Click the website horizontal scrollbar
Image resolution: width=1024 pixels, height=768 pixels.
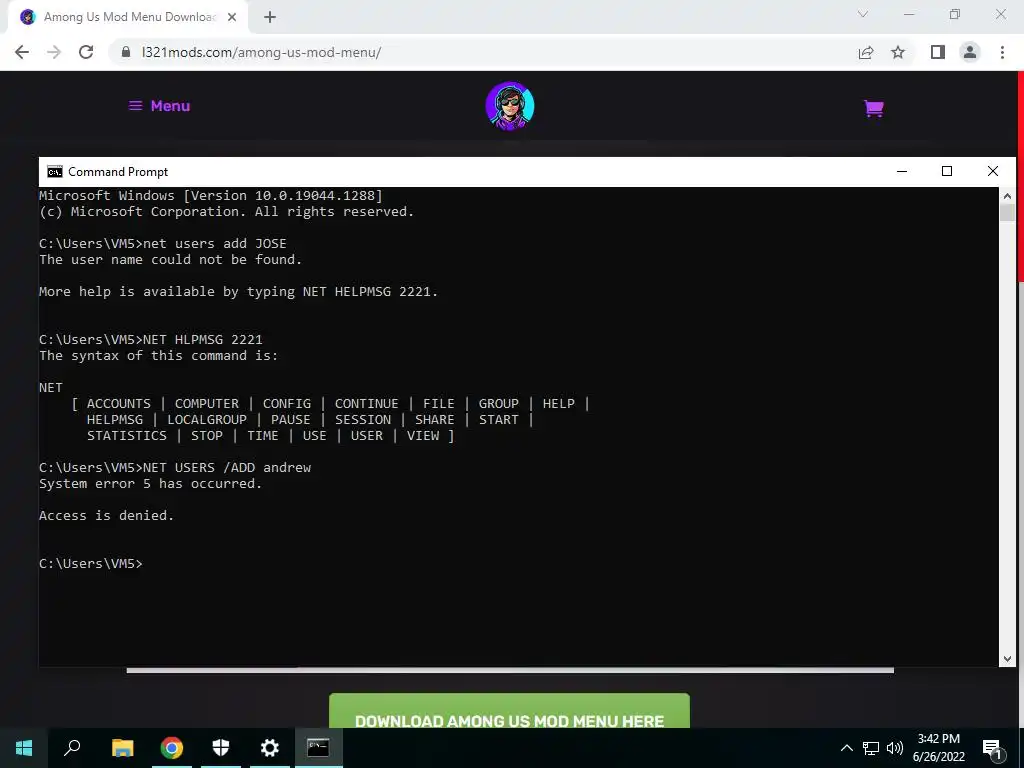[x=509, y=670]
